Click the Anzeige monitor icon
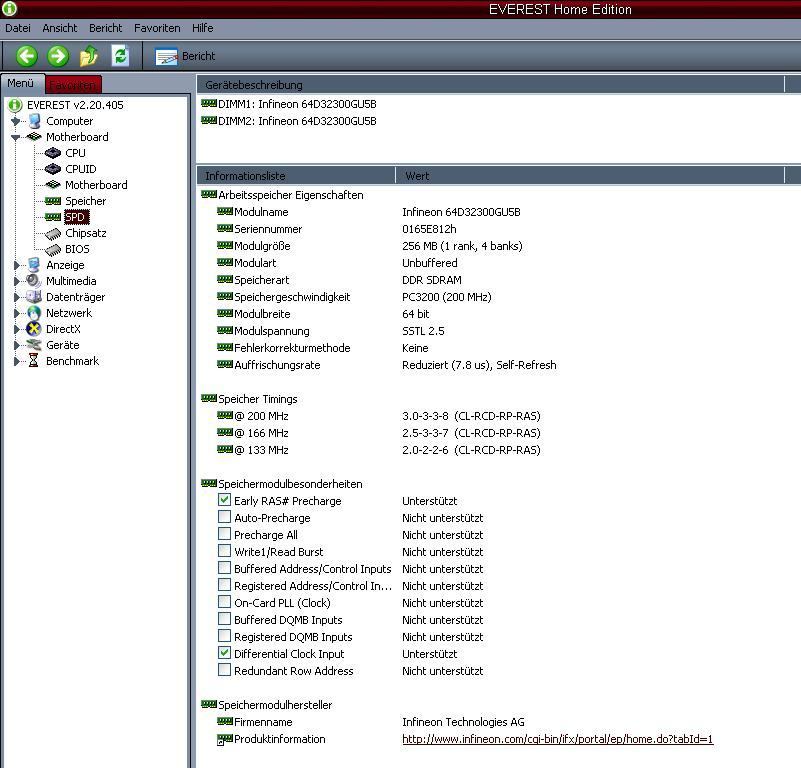 click(x=34, y=265)
